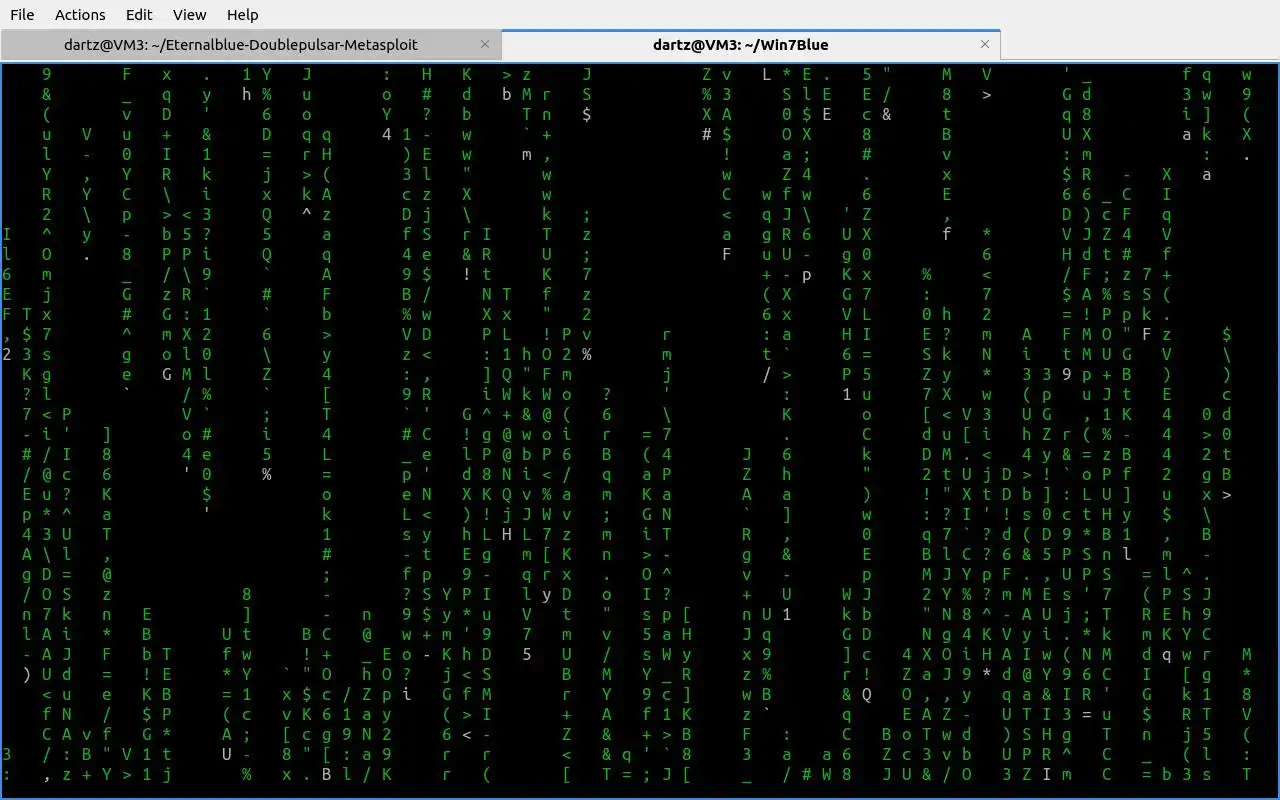This screenshot has height=800, width=1280.
Task: Close the Eternalblue-Doublepulsar-Metasploit tab
Action: pyautogui.click(x=485, y=44)
